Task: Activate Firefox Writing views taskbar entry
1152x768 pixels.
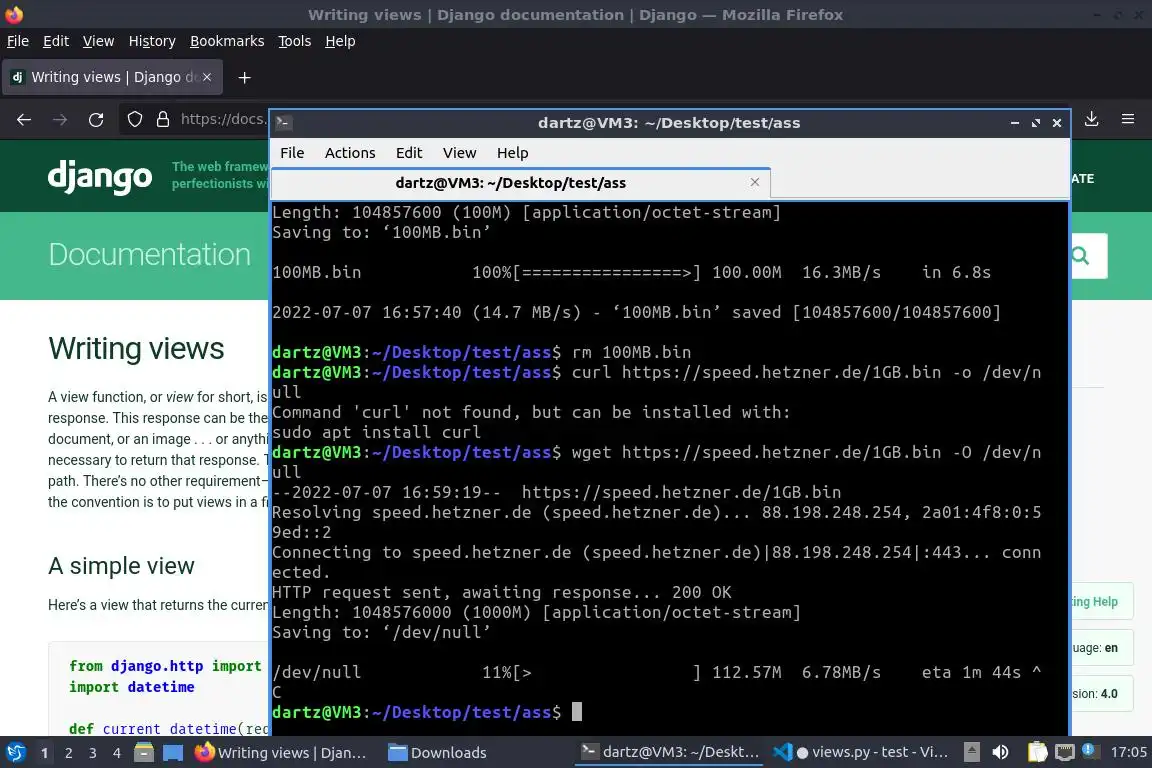Action: [x=281, y=753]
